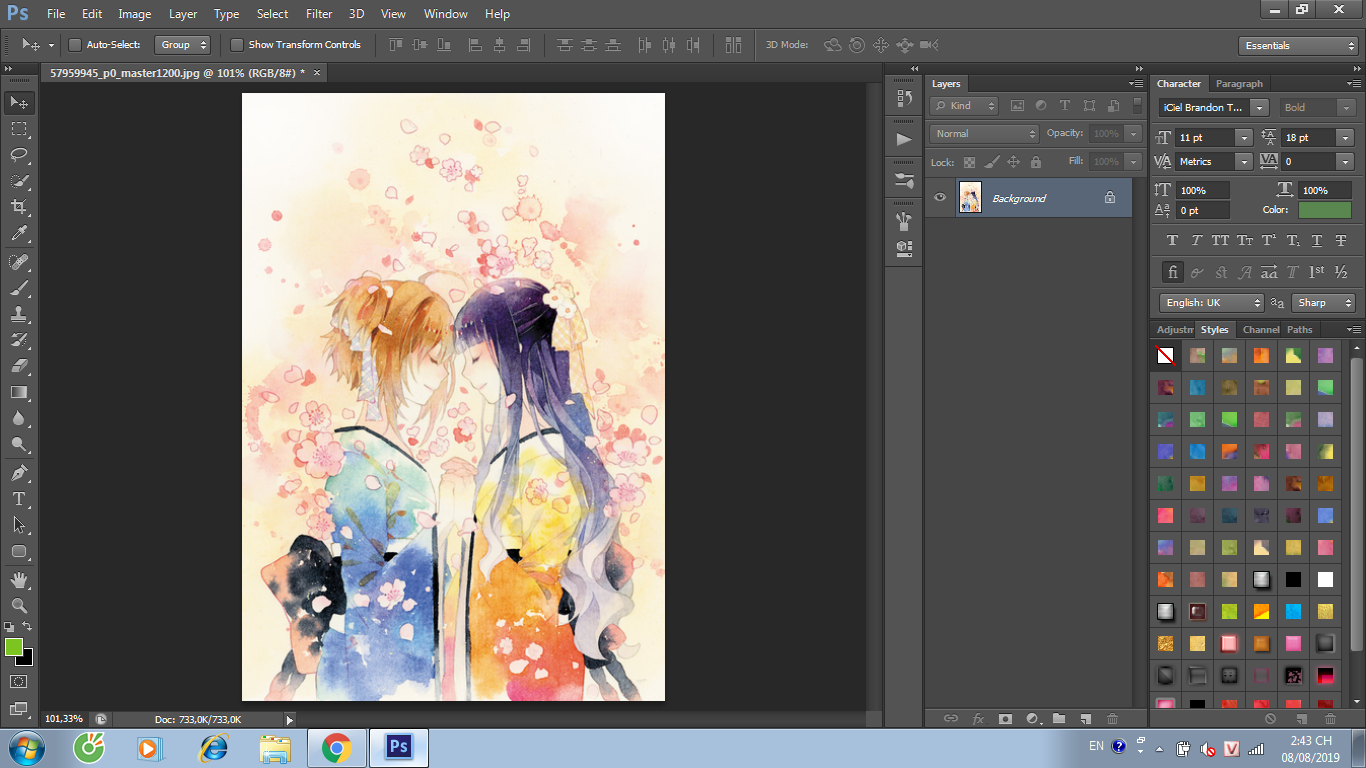Open the History panel icon
This screenshot has height=768, width=1366.
pyautogui.click(x=904, y=98)
